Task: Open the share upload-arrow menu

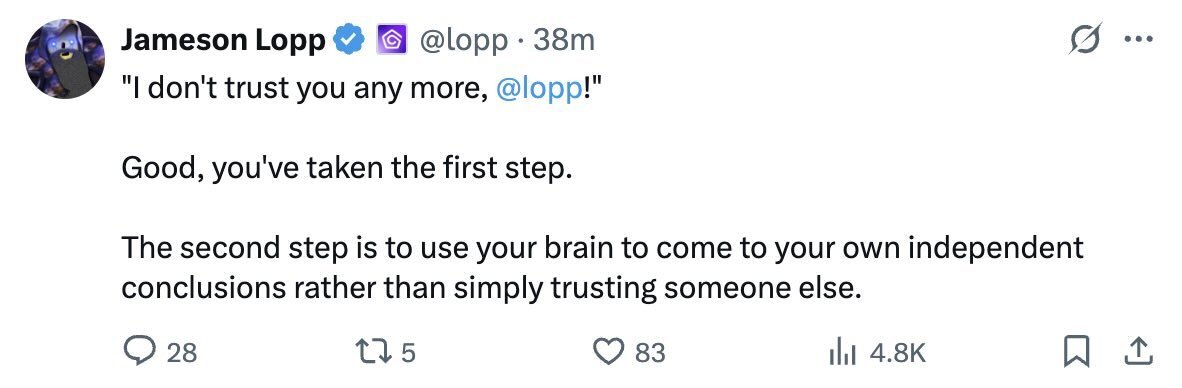Action: point(1138,352)
